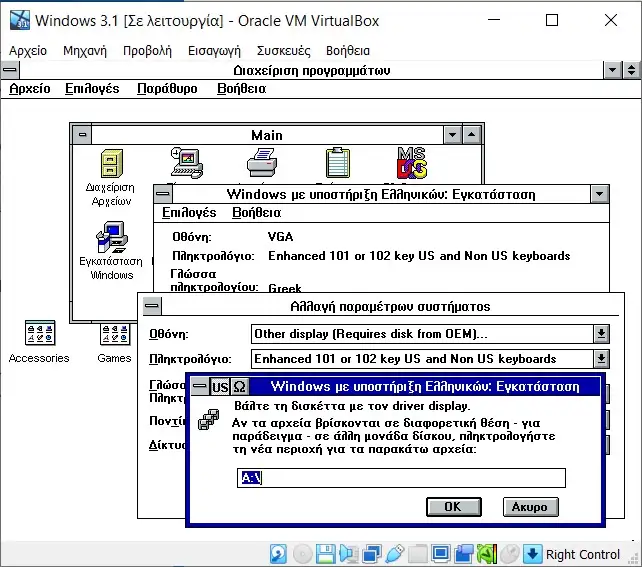The width and height of the screenshot is (642, 567).
Task: Open VirtualBox Προβολή menu
Action: [x=147, y=51]
